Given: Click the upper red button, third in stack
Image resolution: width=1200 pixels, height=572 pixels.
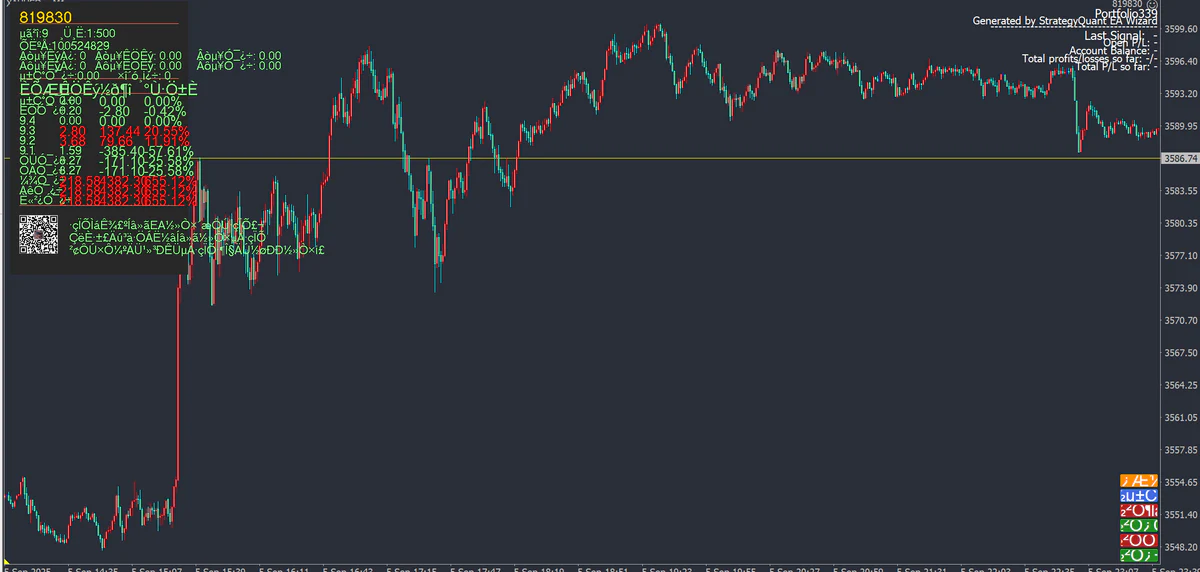Looking at the screenshot, I should tap(1138, 511).
